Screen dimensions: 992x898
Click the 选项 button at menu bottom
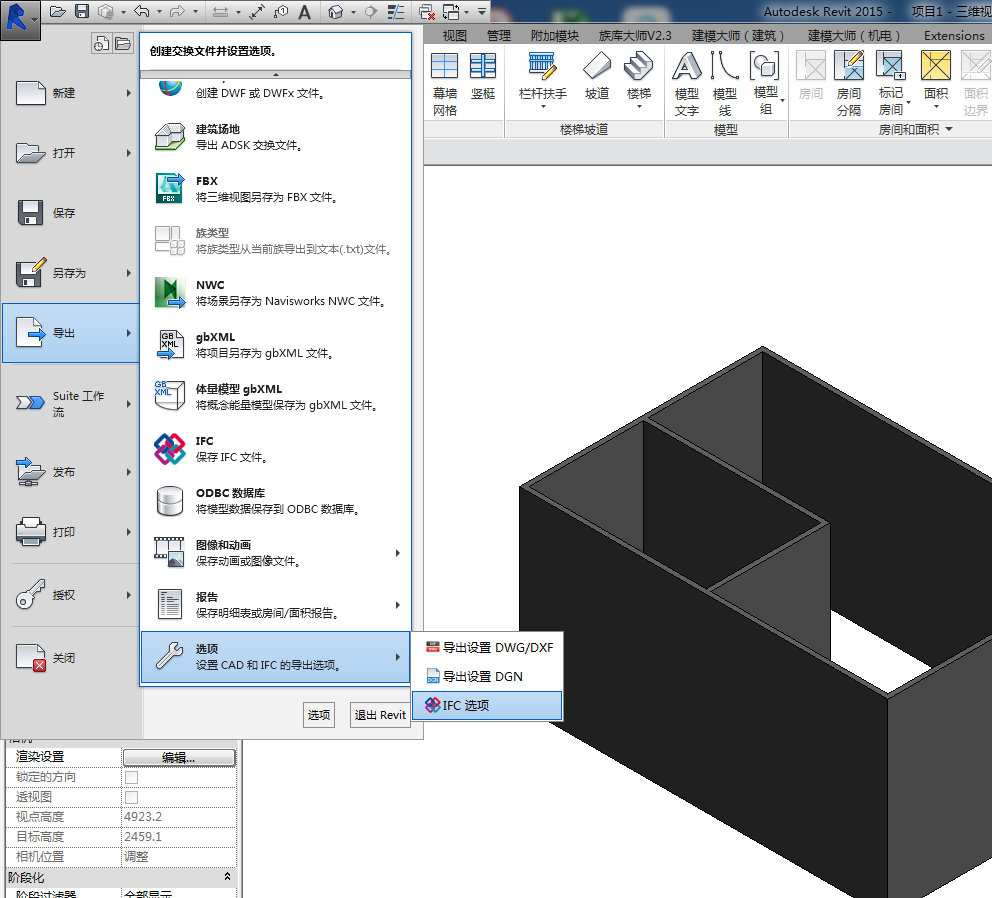coord(319,715)
